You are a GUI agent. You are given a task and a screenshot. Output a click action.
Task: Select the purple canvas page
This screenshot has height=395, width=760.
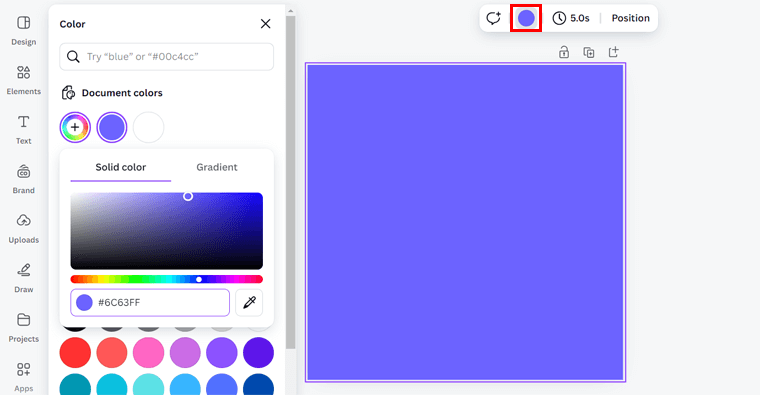[465, 222]
